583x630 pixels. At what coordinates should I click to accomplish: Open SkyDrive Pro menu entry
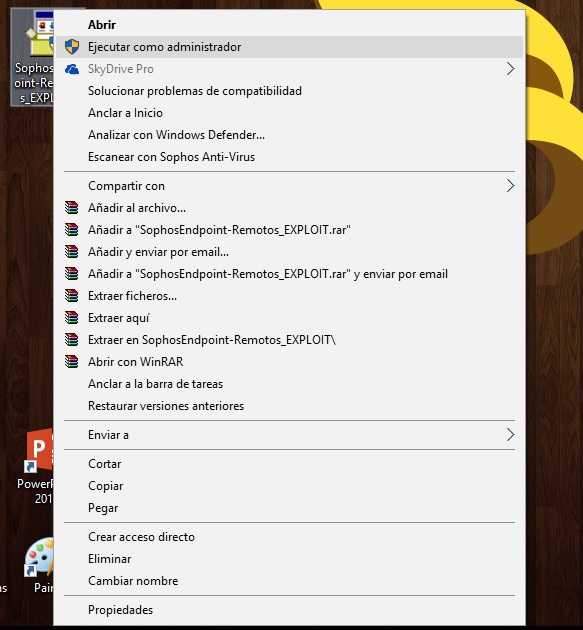coord(289,69)
